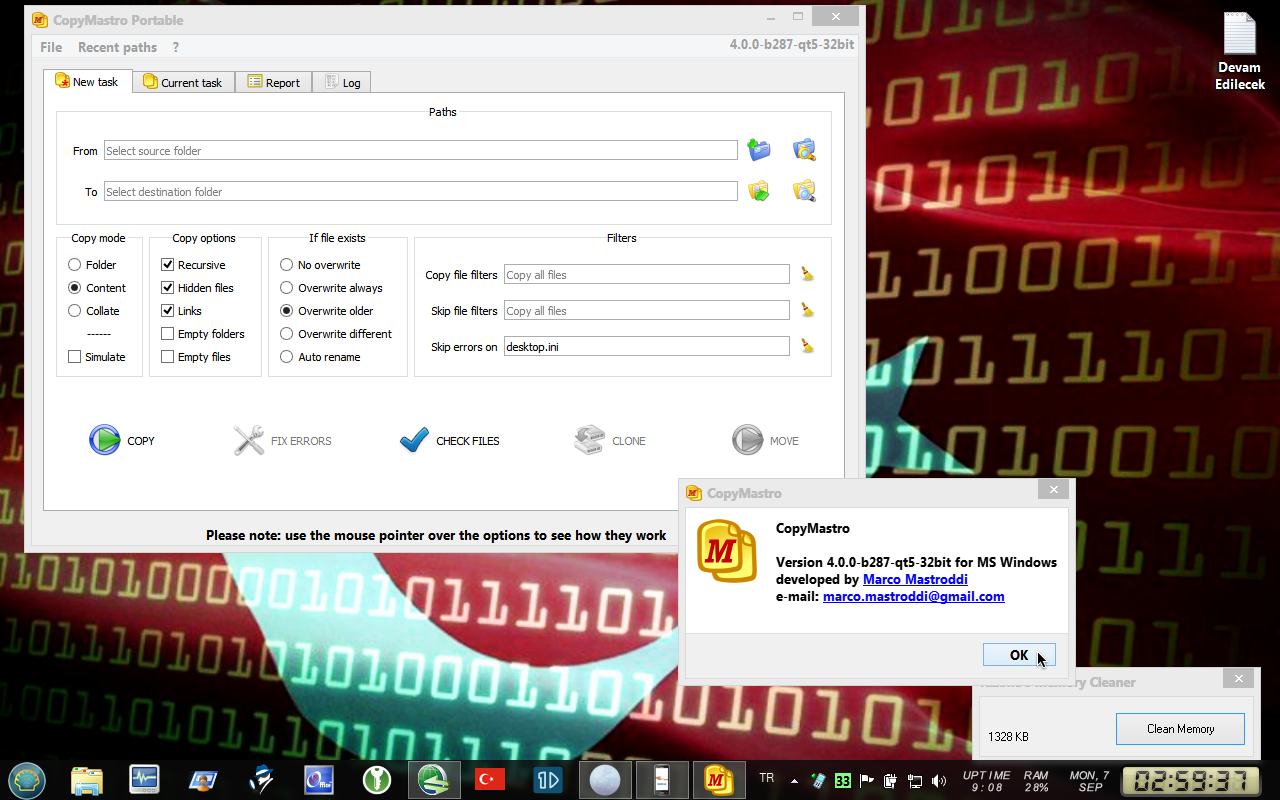Click the From source folder field
The height and width of the screenshot is (800, 1280).
(x=421, y=150)
